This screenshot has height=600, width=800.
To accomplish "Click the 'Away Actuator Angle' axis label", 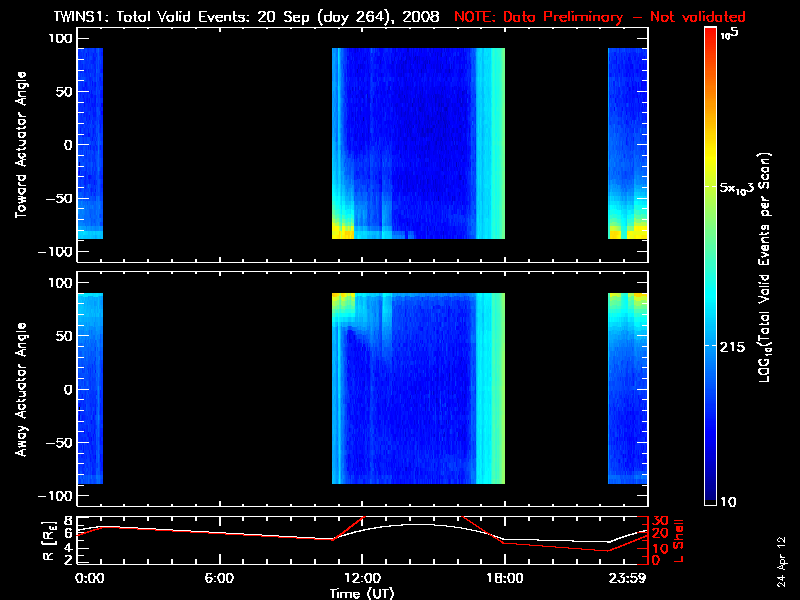I will (x=18, y=389).
